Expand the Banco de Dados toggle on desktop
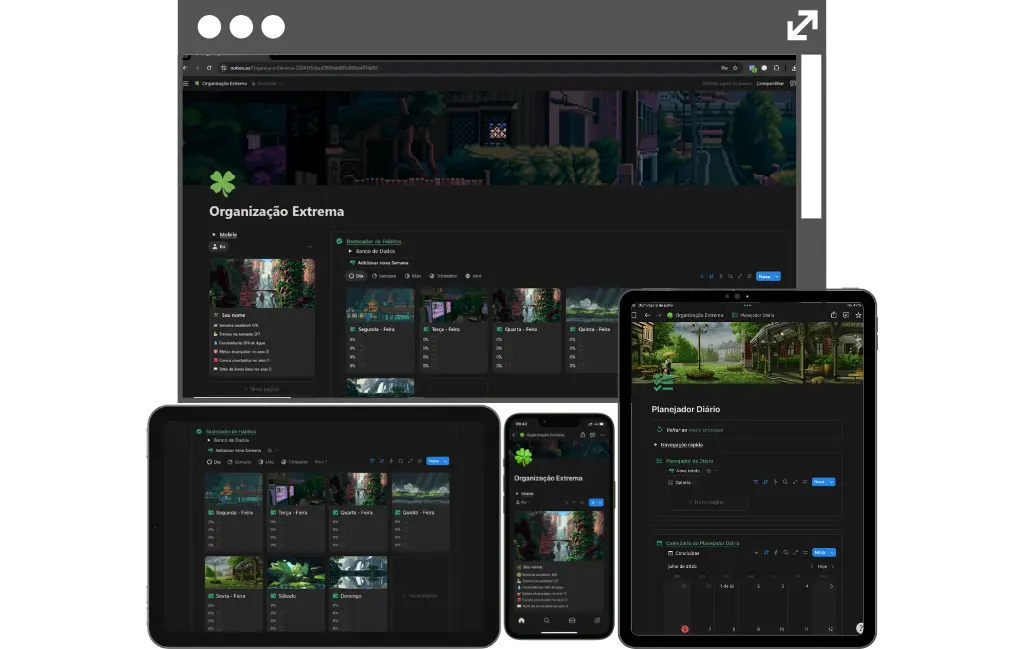1024x649 pixels. coord(351,251)
